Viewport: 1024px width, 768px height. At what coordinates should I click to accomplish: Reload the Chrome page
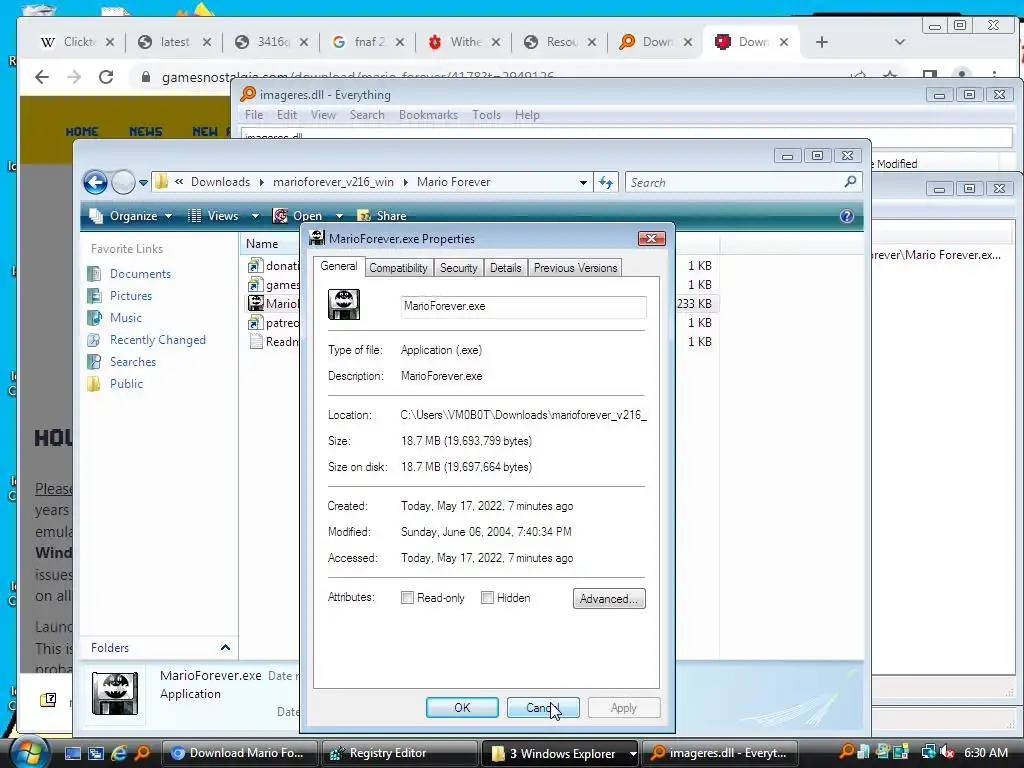point(106,77)
